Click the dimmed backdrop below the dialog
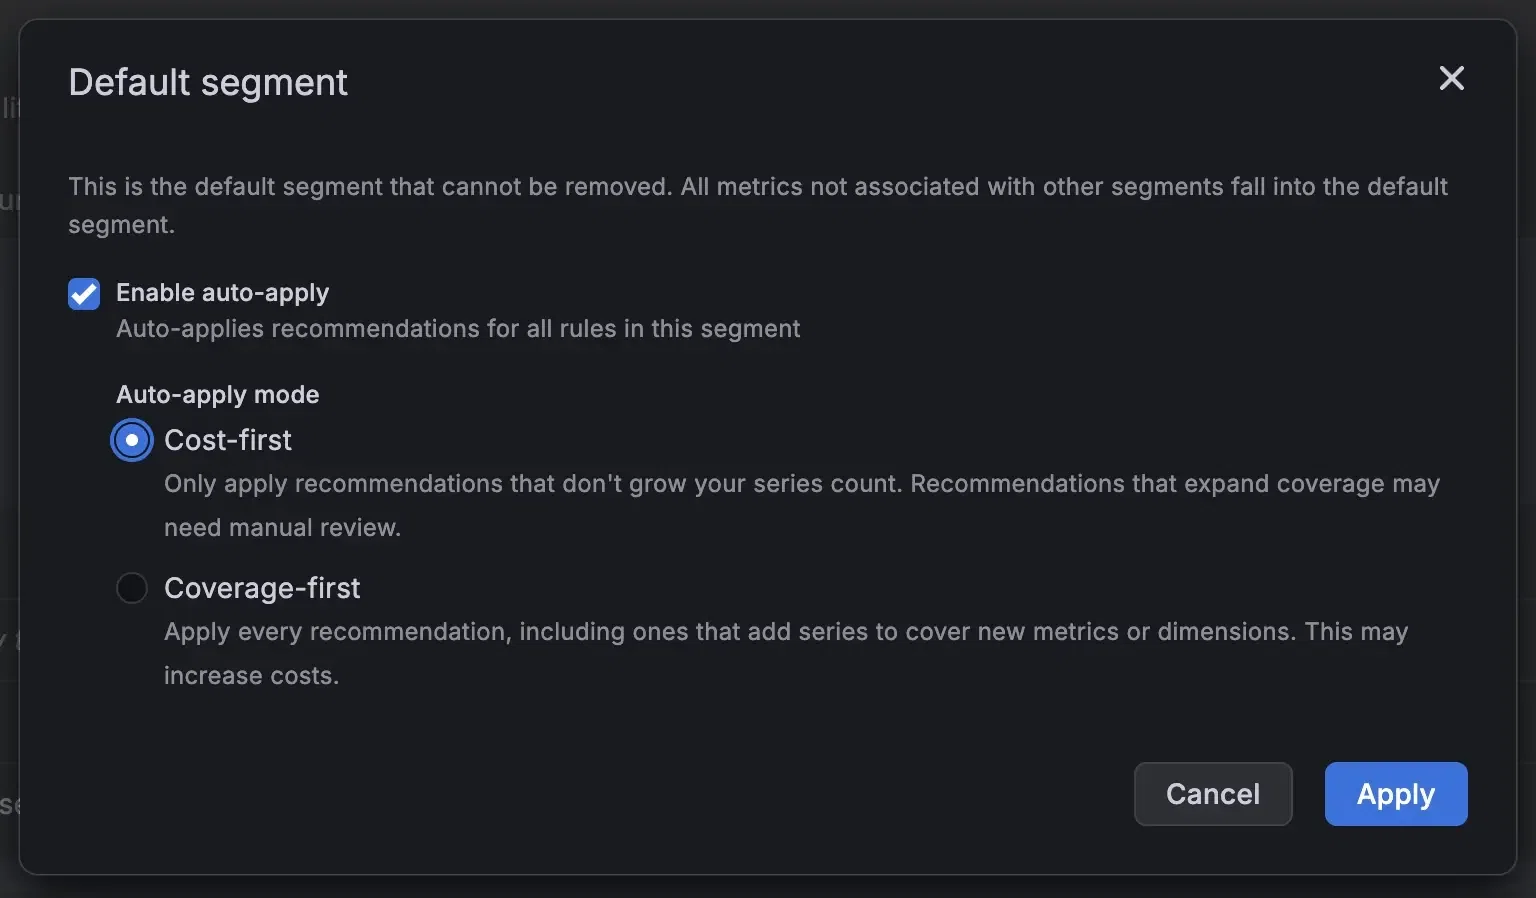 tap(768, 887)
